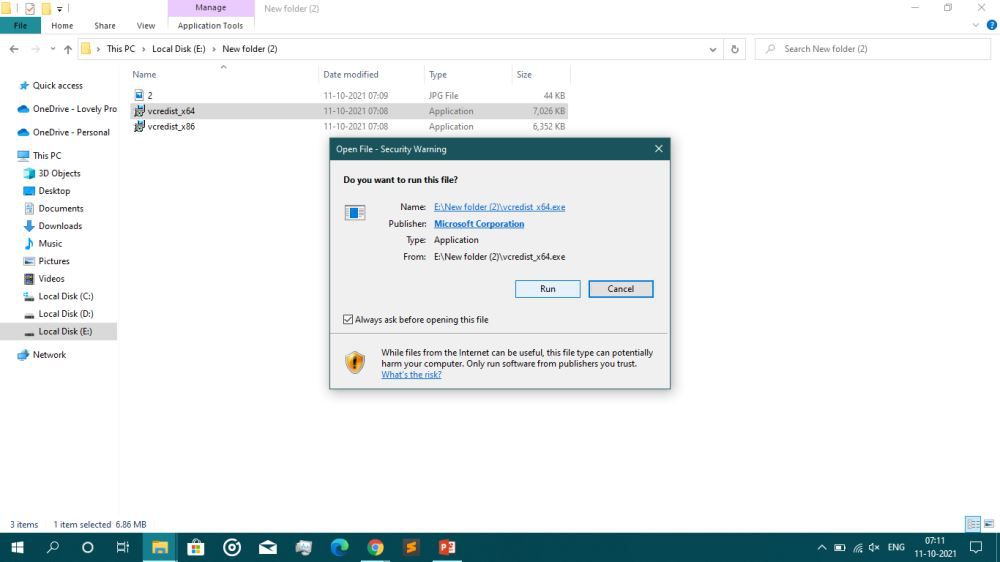
Task: Sort by the Name column header
Action: [144, 75]
